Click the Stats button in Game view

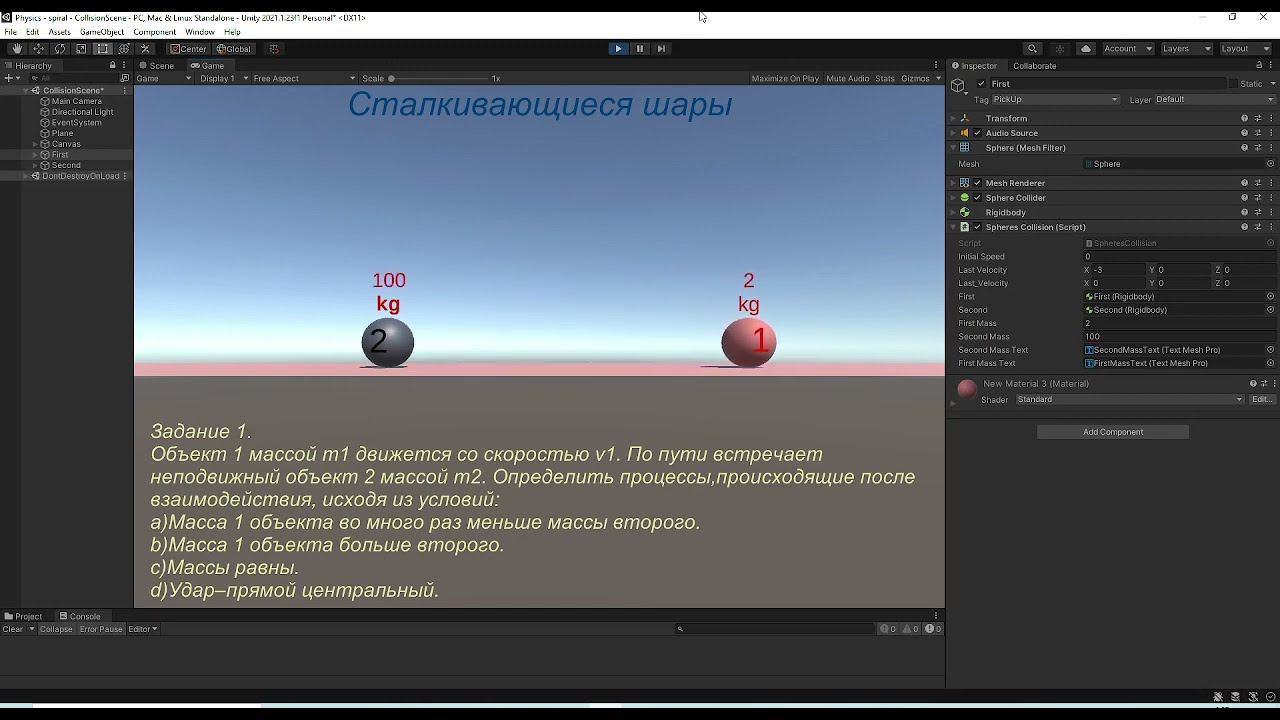point(885,78)
